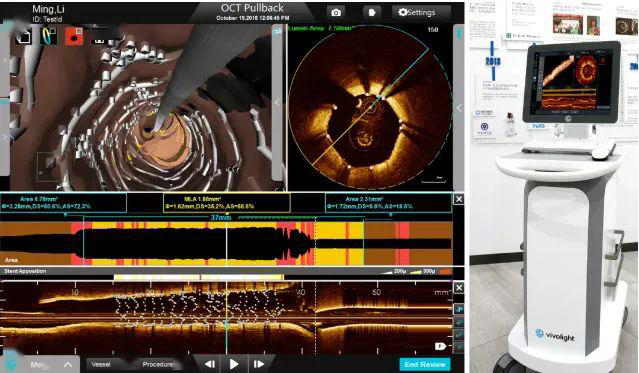
Task: Select the MLA 1.88mm² measurement box
Action: [227, 203]
